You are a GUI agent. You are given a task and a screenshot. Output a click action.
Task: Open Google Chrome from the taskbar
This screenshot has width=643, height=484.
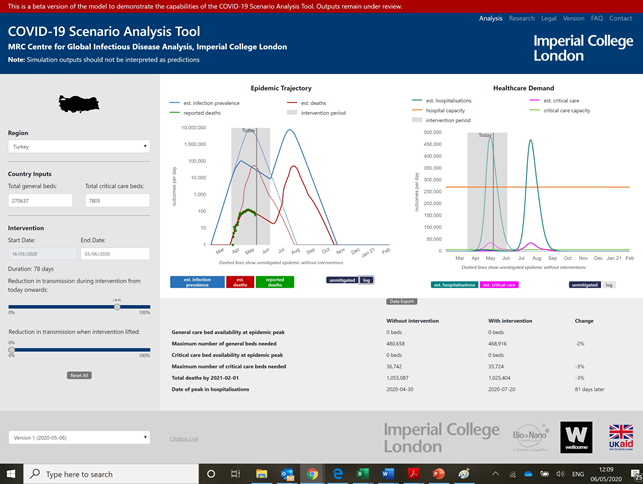(x=312, y=473)
